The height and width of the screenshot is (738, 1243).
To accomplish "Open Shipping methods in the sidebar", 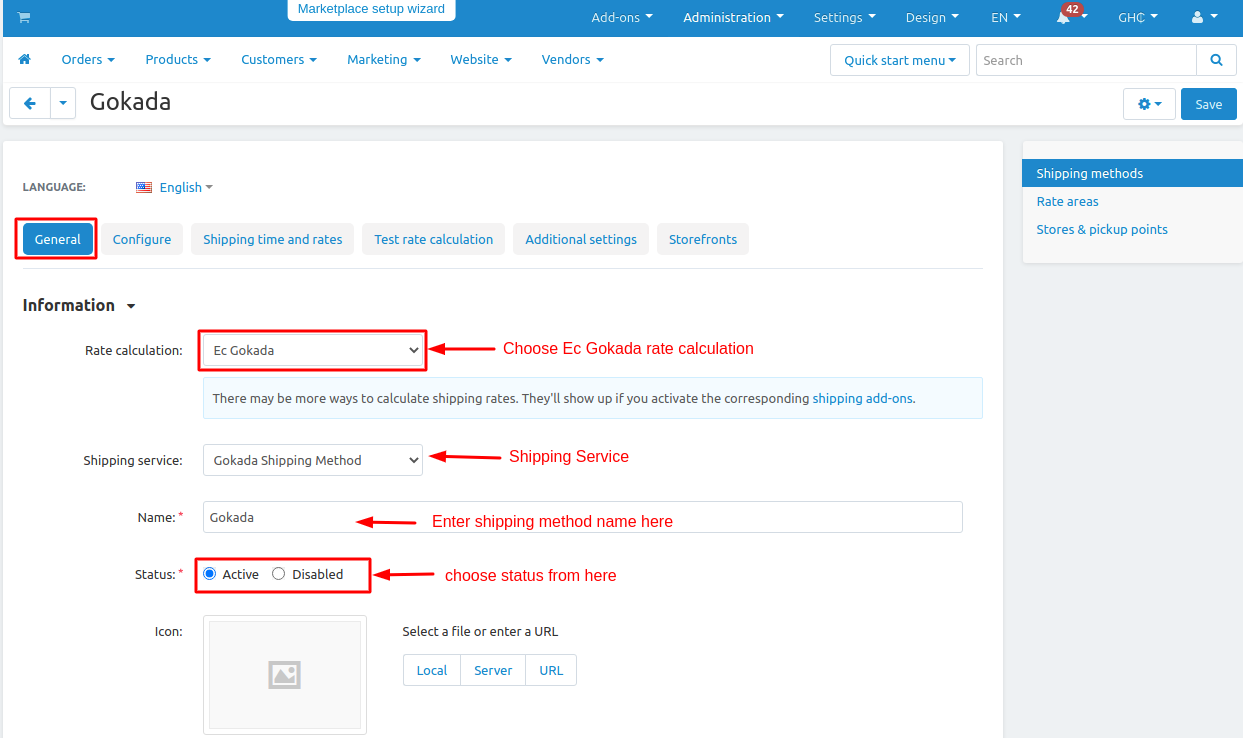I will point(1133,173).
